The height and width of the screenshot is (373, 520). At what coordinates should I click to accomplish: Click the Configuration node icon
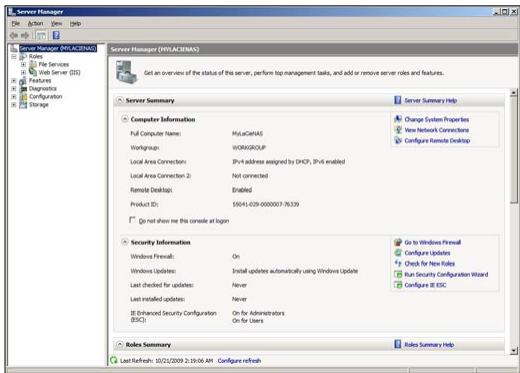coord(23,96)
